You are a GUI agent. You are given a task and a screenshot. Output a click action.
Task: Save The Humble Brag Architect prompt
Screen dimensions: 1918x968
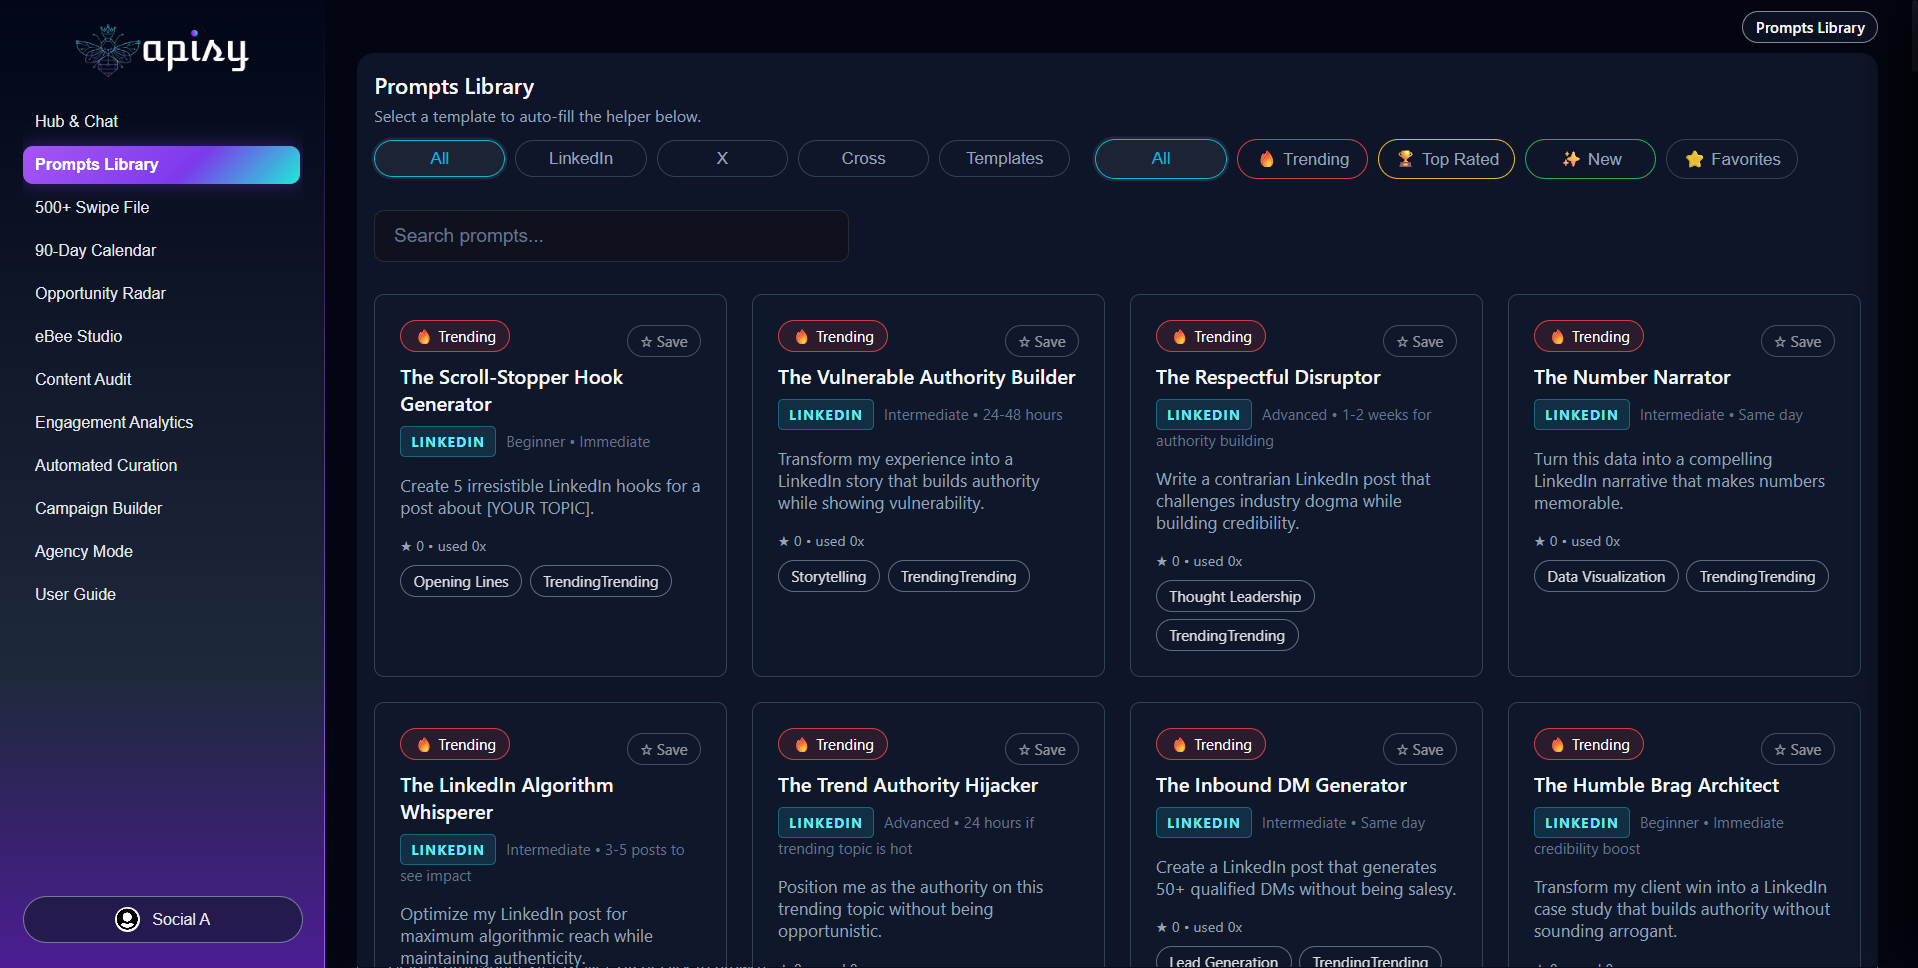1798,750
